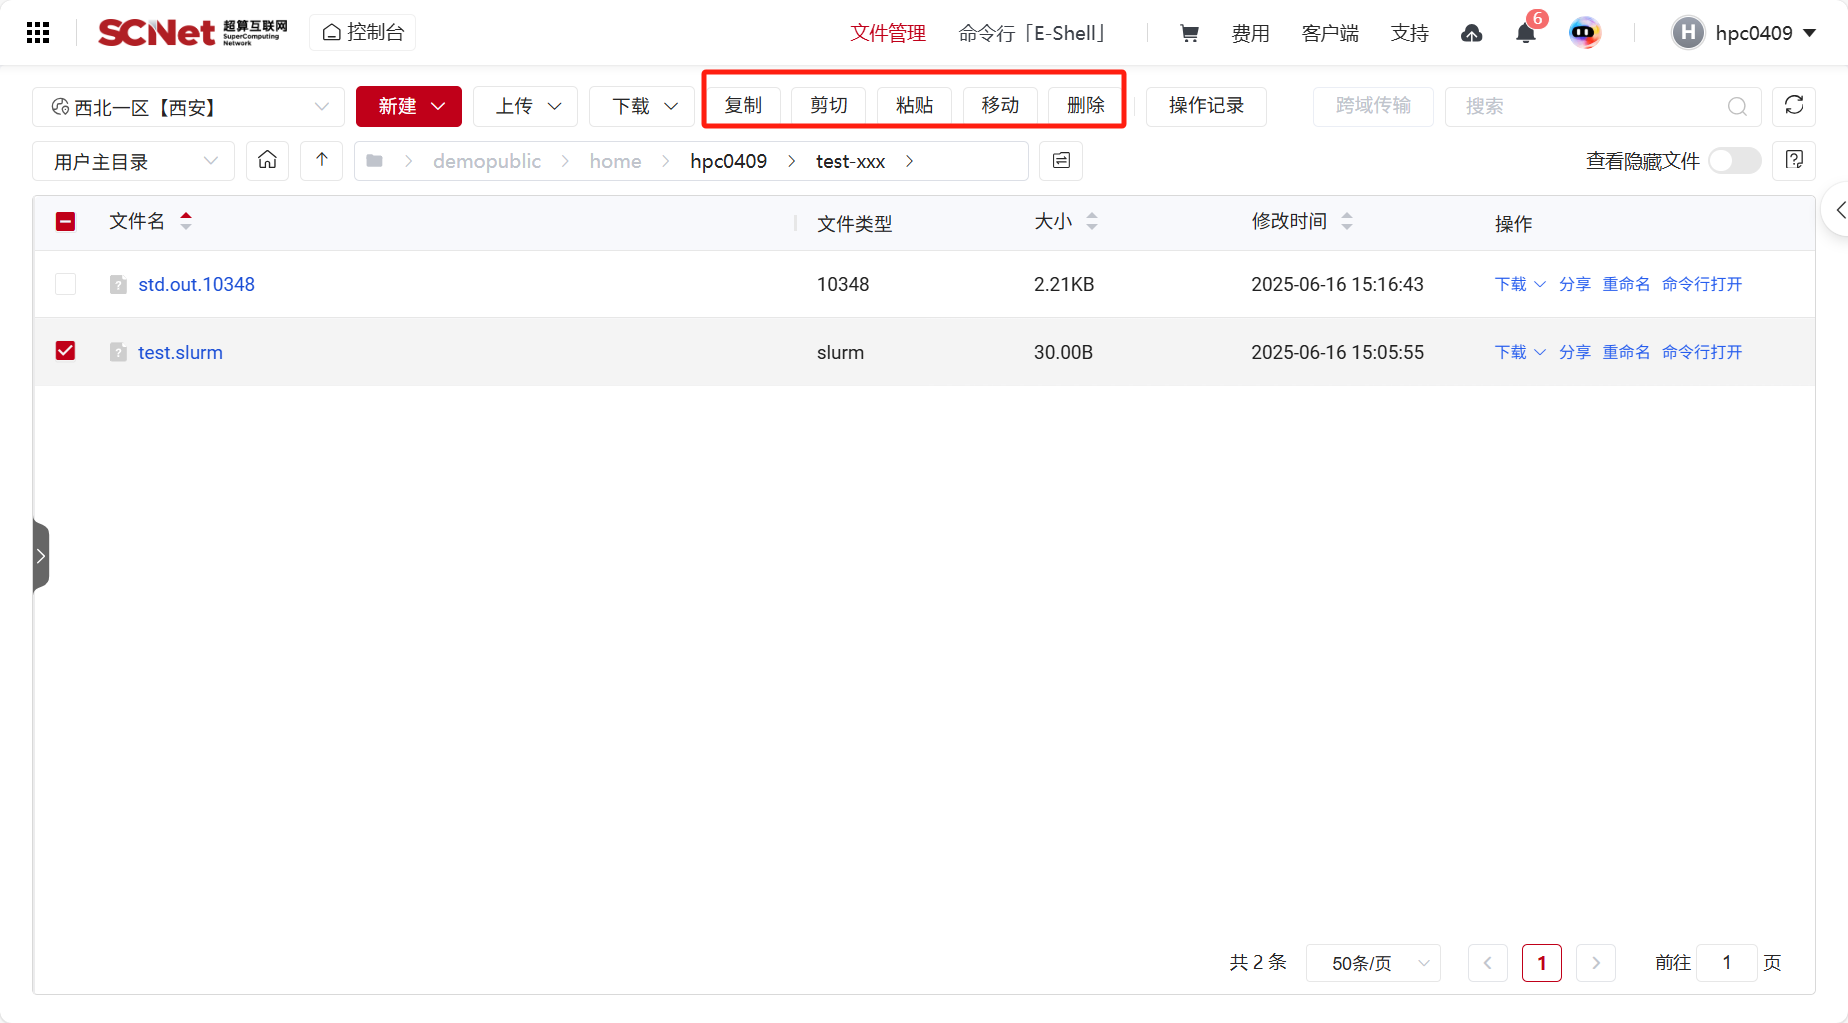This screenshot has width=1848, height=1023.
Task: Click the shopping cart icon
Action: 1189,33
